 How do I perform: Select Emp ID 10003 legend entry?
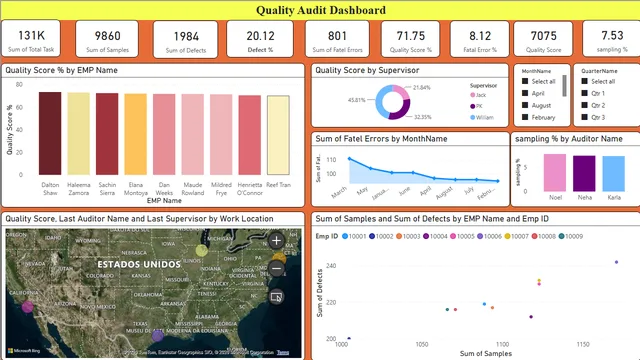[x=408, y=236]
